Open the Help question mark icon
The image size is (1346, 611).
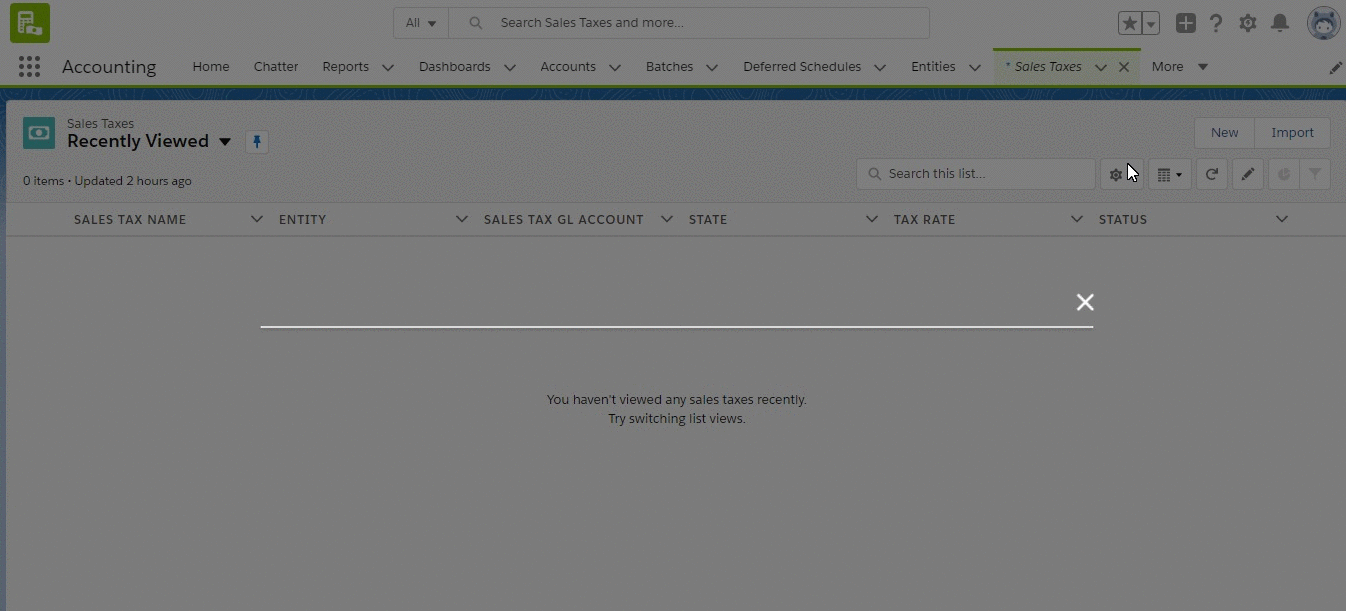[x=1216, y=23]
